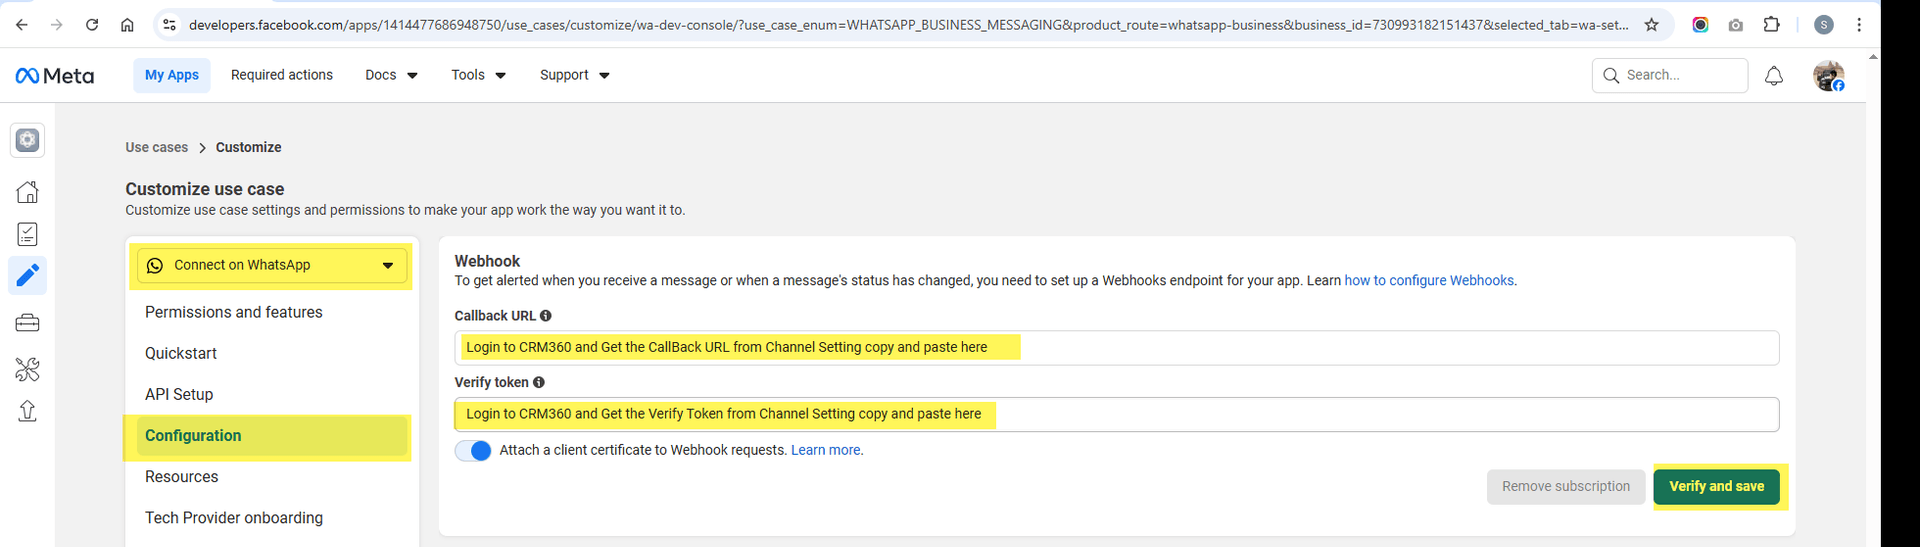
Task: Select API Setup in the side menu
Action: click(179, 395)
